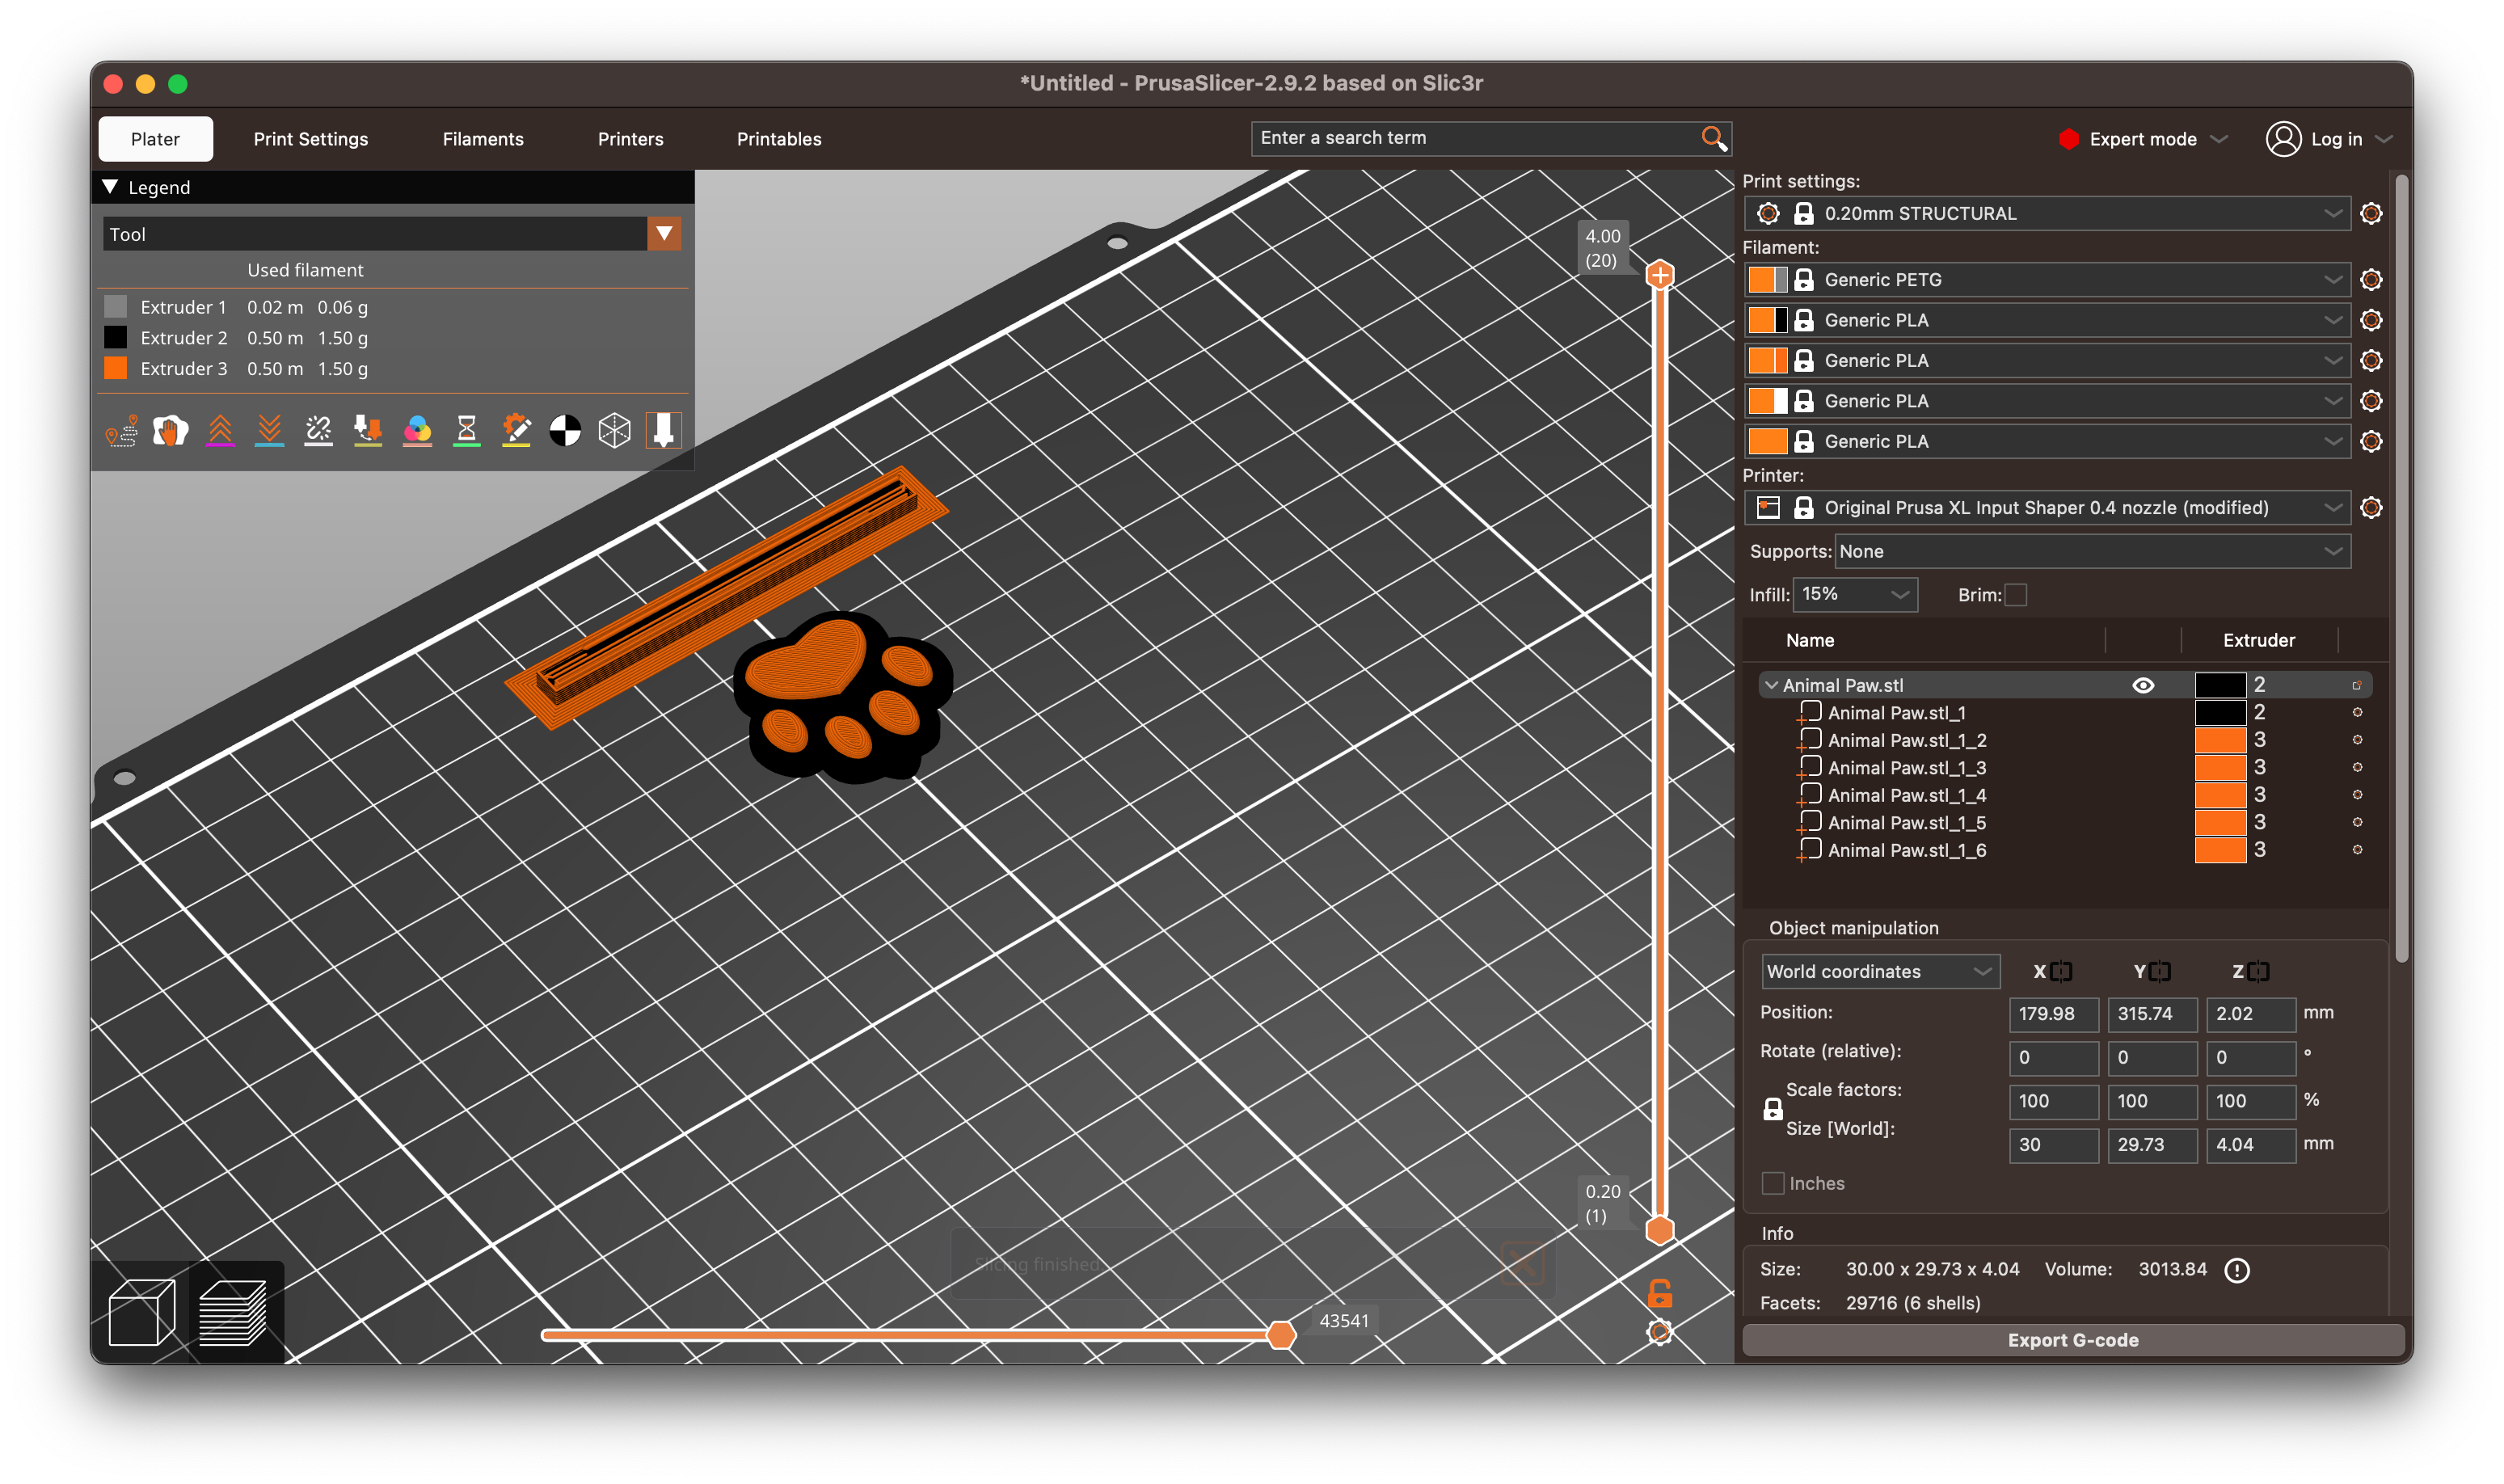Toggle Y axis mirror button
The height and width of the screenshot is (1484, 2504).
click(x=2159, y=971)
